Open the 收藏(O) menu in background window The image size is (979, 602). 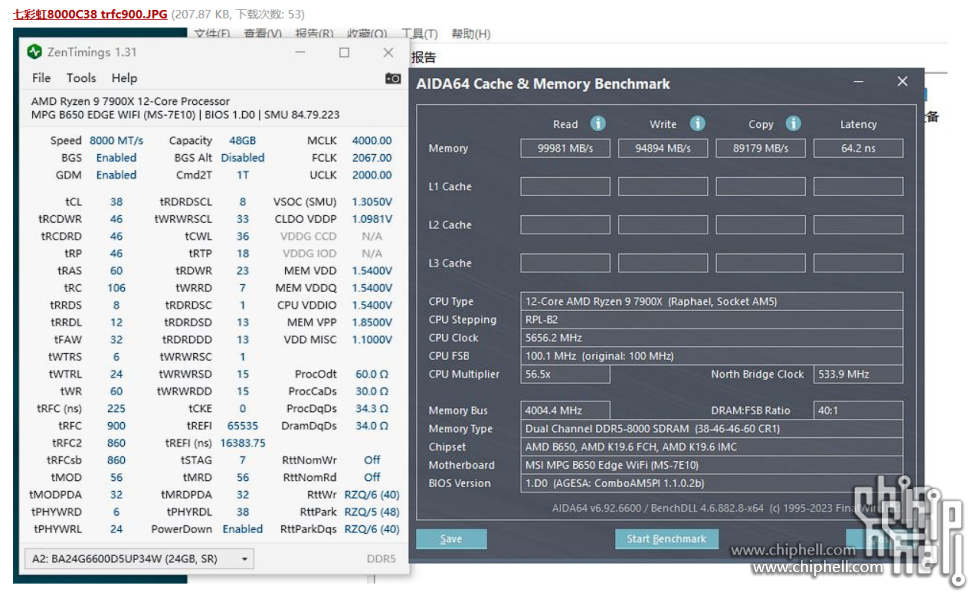click(x=367, y=34)
